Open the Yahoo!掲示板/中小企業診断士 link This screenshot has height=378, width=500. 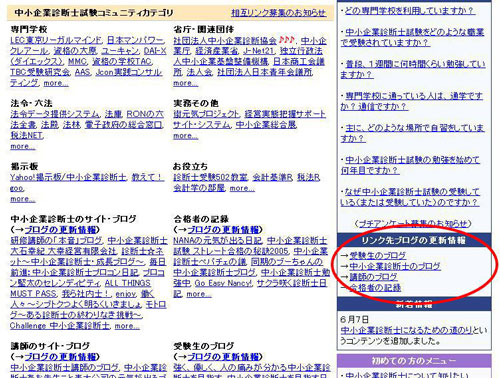tap(68, 177)
